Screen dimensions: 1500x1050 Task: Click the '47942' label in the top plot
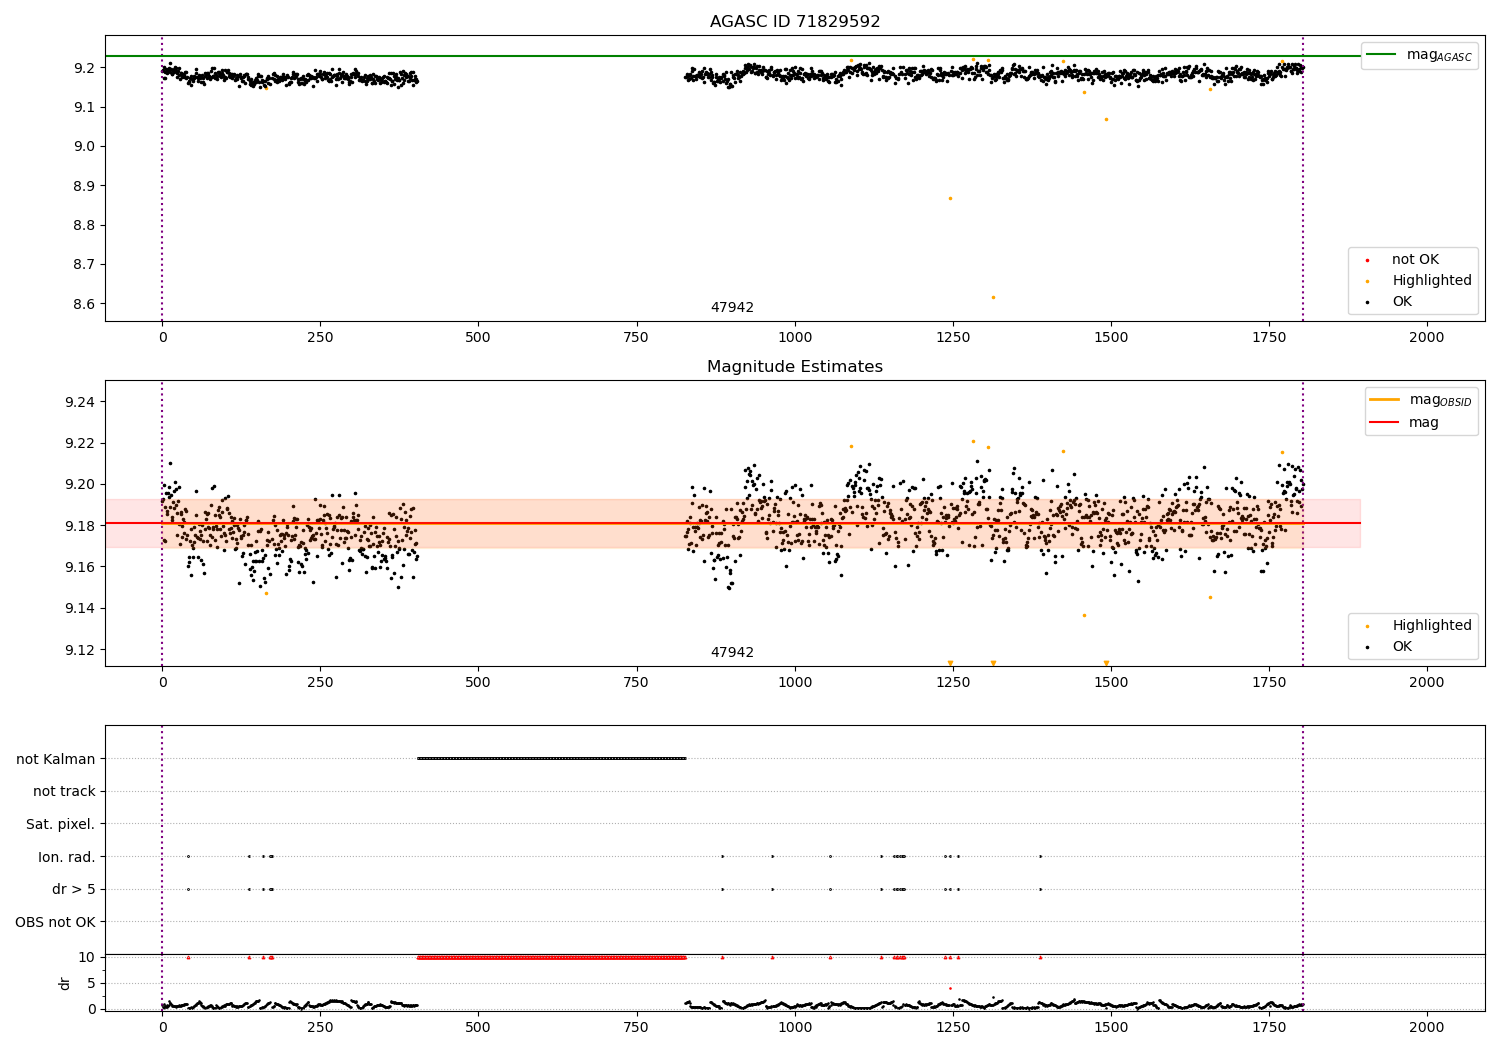click(732, 308)
